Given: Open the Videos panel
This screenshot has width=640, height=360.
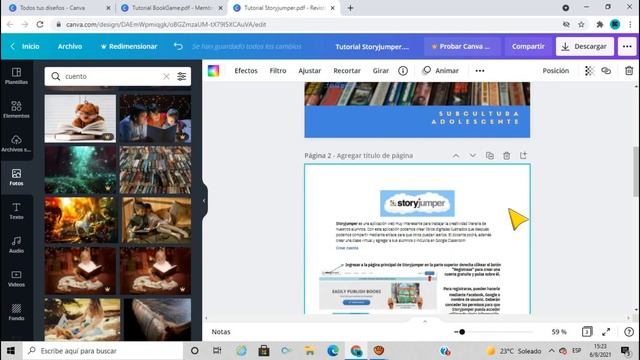Looking at the screenshot, I should coord(16,278).
